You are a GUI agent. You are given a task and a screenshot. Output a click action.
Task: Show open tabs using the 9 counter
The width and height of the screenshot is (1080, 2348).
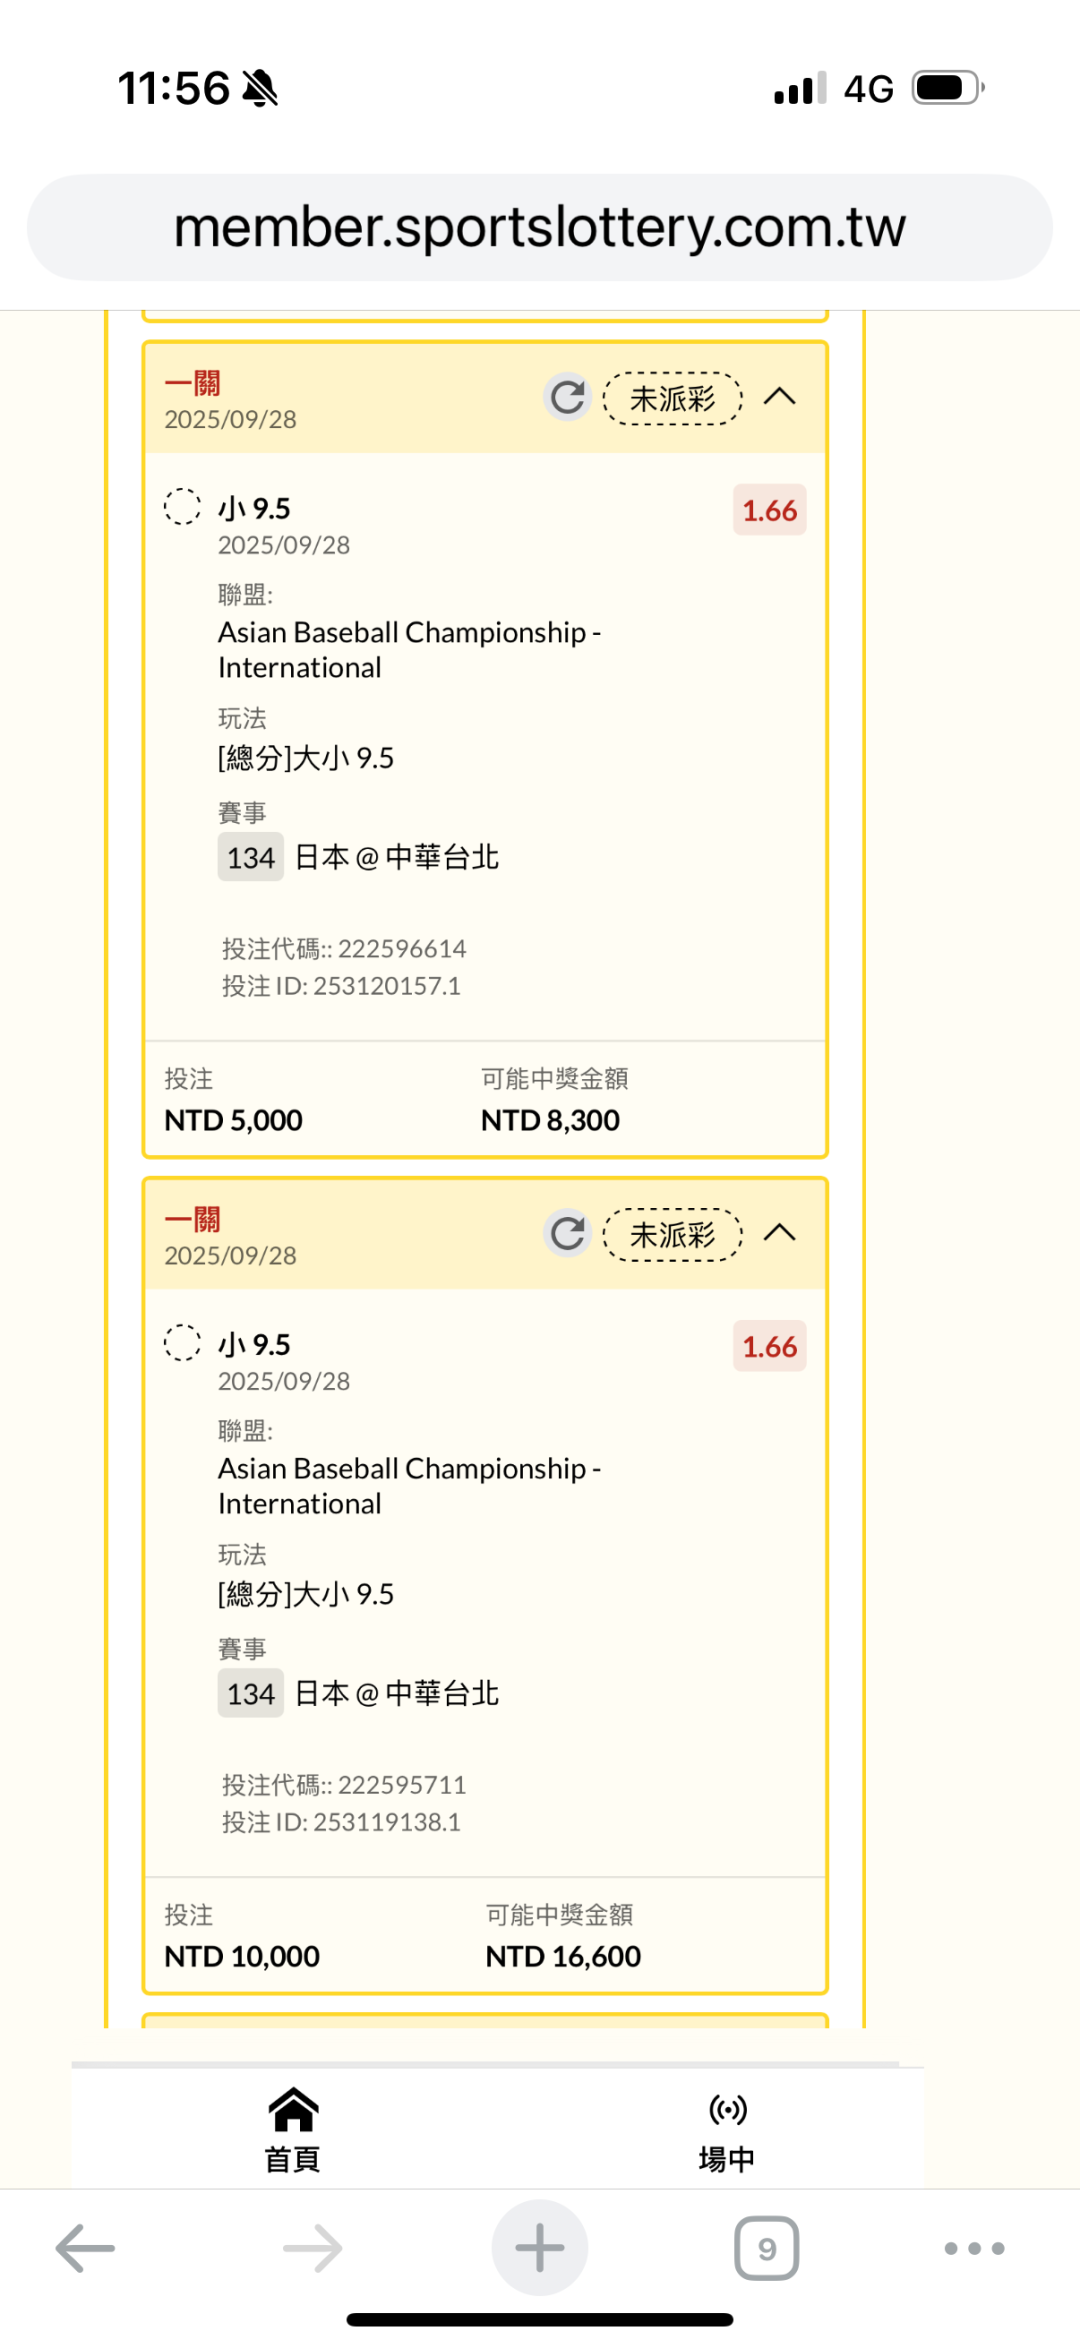767,2249
